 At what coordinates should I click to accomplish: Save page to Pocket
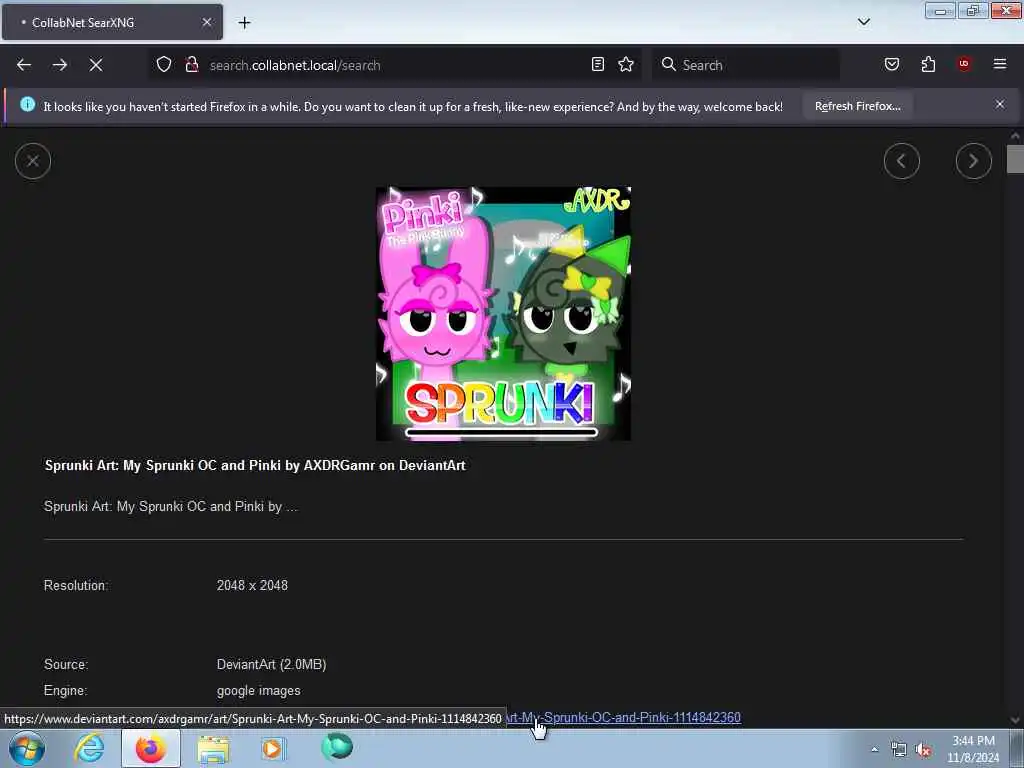(892, 64)
